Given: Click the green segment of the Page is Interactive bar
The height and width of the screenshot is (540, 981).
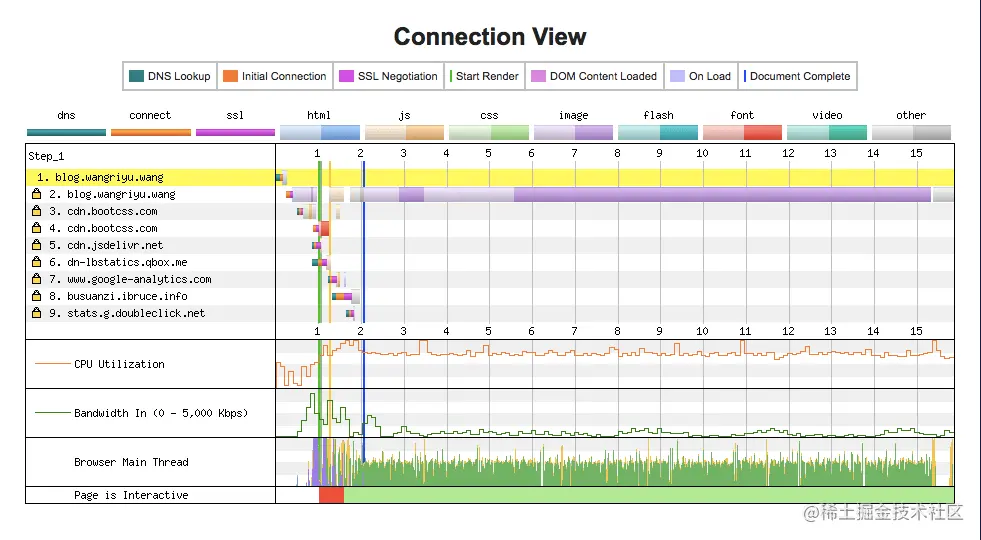Looking at the screenshot, I should click(649, 495).
